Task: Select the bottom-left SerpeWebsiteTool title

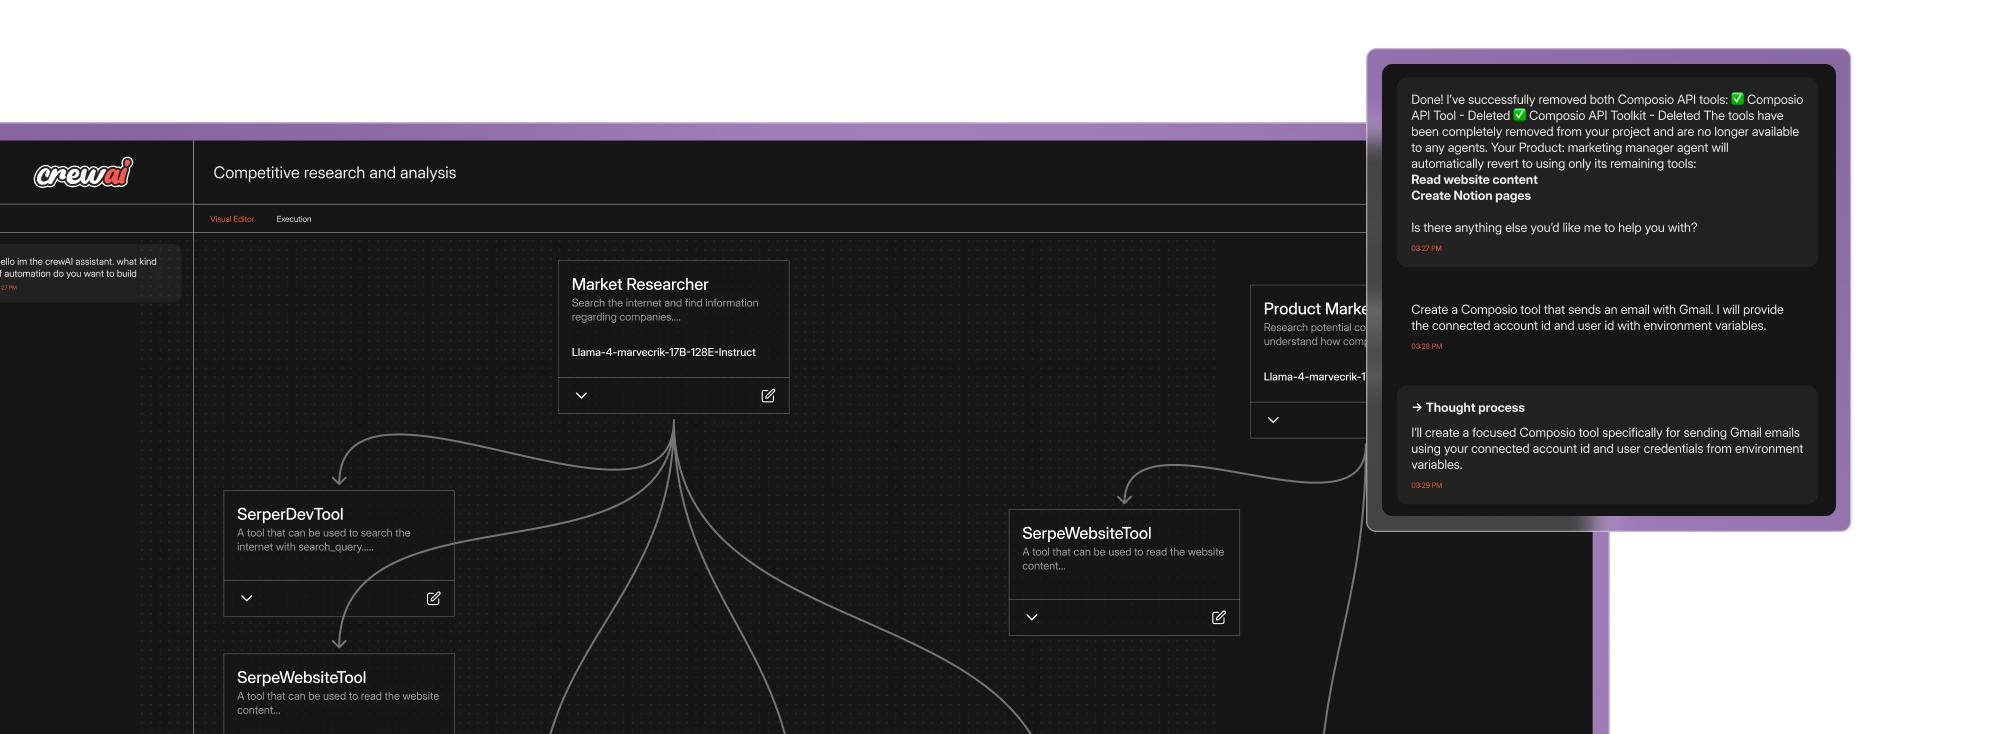Action: (301, 677)
